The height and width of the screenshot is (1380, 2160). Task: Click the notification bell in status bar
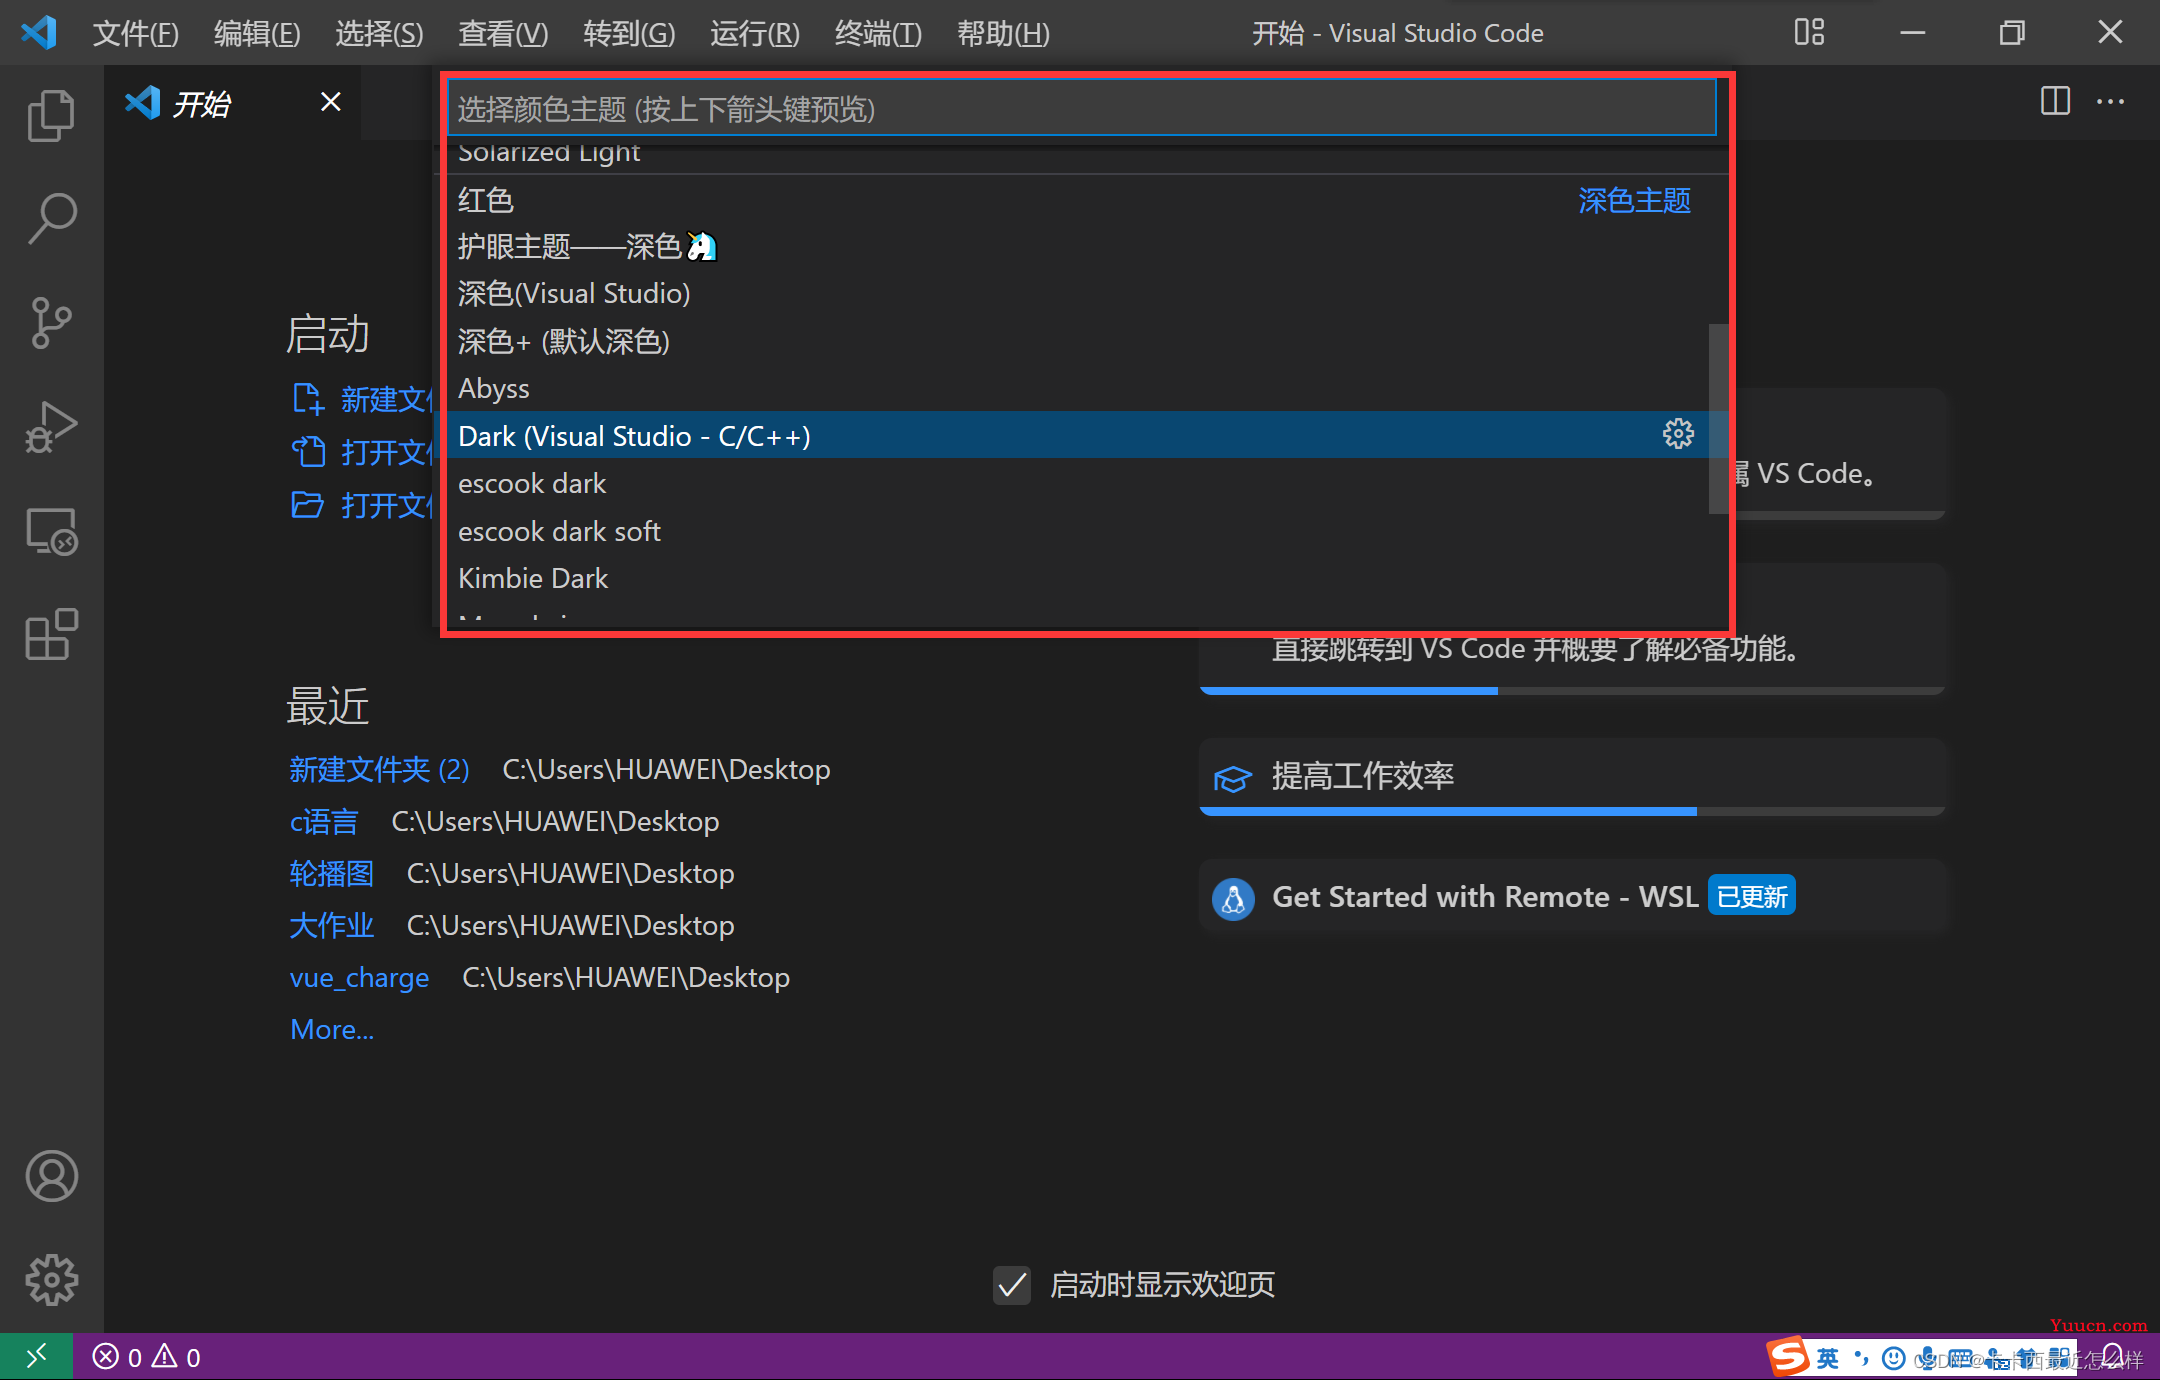(2113, 1357)
